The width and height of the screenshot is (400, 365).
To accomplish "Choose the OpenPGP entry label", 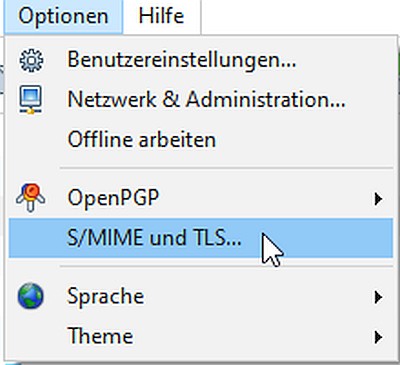I will [113, 198].
